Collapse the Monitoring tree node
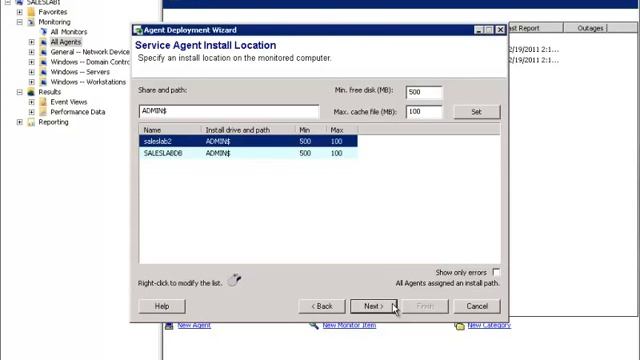640x360 pixels. 20,22
